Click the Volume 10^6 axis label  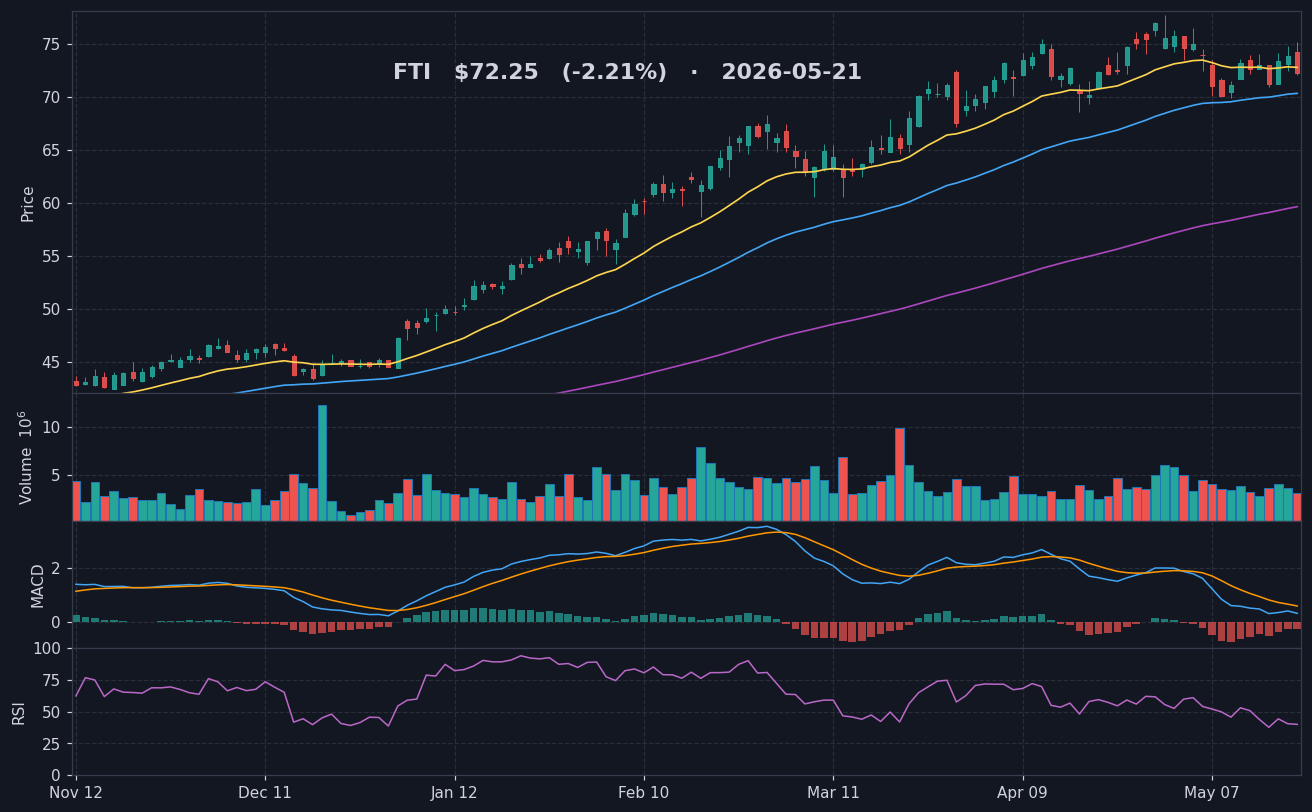click(x=26, y=457)
